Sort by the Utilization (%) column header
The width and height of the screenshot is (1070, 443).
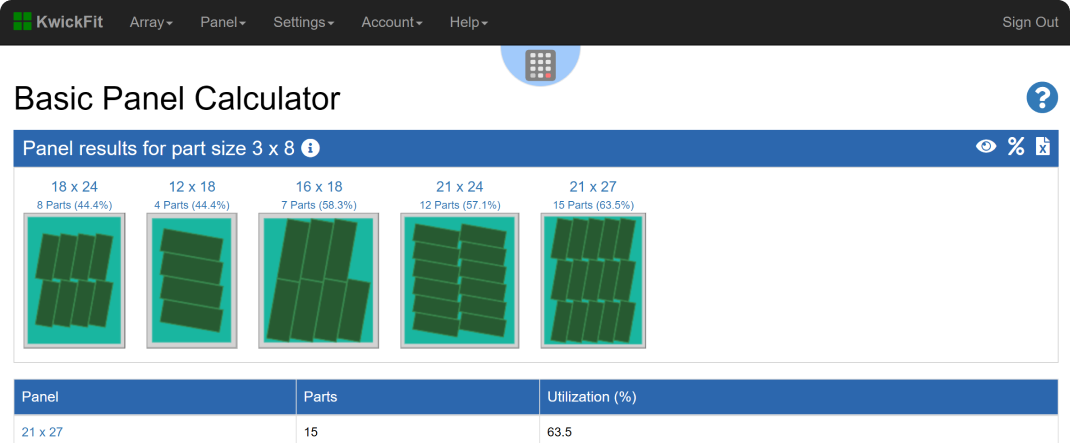(591, 396)
